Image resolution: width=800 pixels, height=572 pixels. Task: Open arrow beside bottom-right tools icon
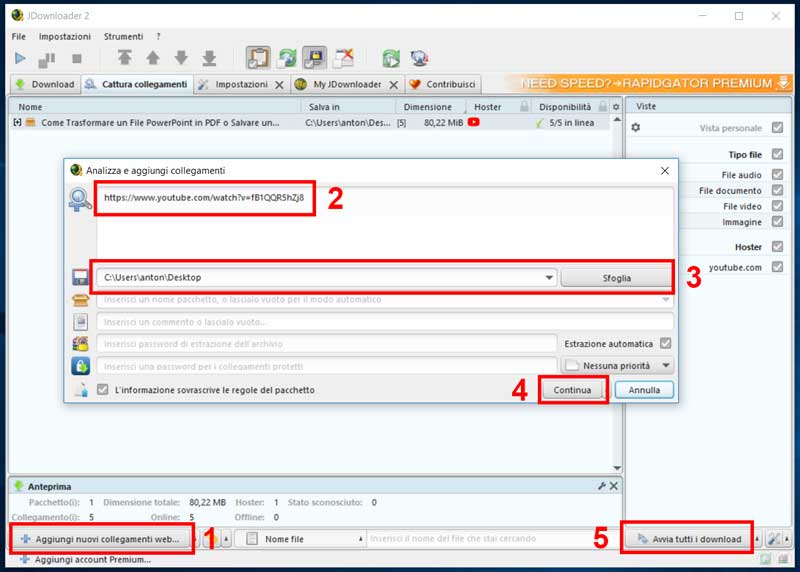787,539
